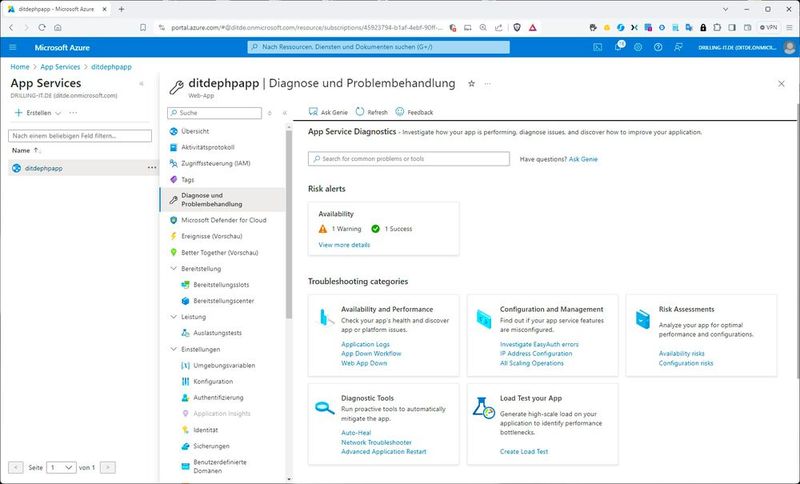
Task: Open the browser home icon
Action: (58, 28)
